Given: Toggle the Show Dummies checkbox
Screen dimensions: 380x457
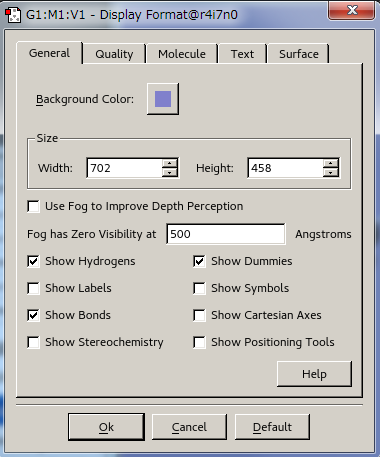Looking at the screenshot, I should click(x=199, y=261).
